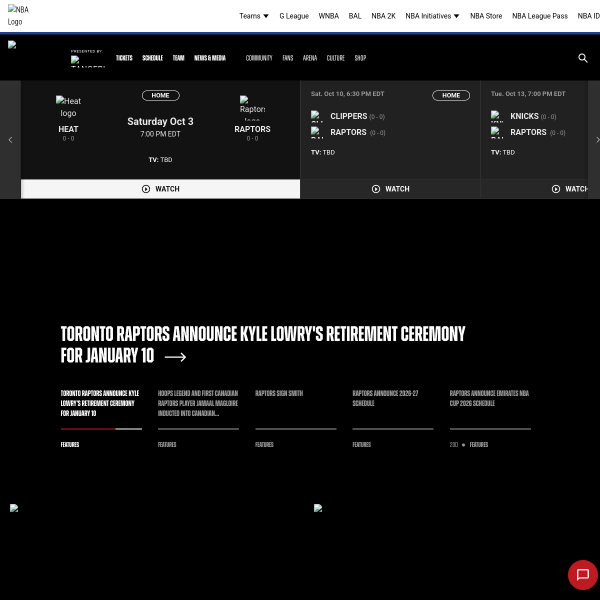Select Emirates NBA Cup 2026 Schedule tab
Image resolution: width=600 pixels, height=600 pixels.
tap(489, 398)
